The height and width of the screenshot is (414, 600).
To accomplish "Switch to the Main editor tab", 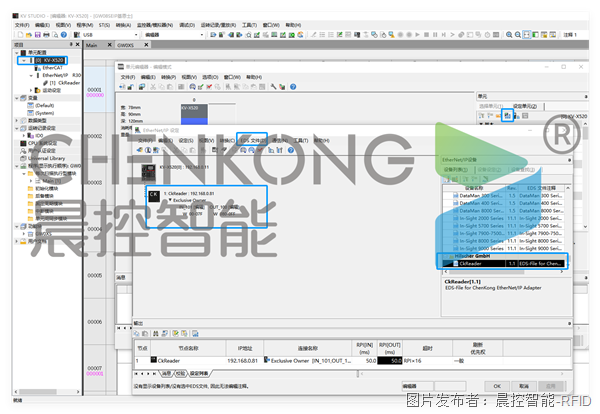I will click(x=91, y=45).
